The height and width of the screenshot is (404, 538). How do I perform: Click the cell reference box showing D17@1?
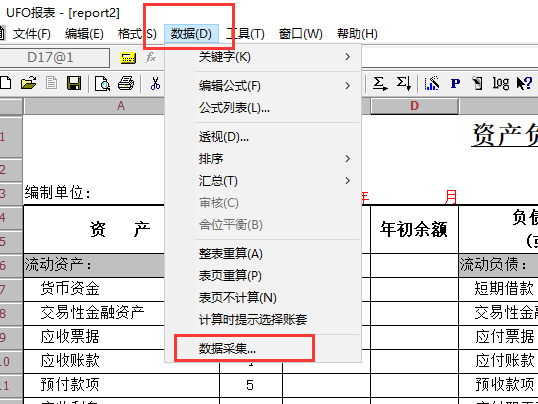click(x=54, y=58)
